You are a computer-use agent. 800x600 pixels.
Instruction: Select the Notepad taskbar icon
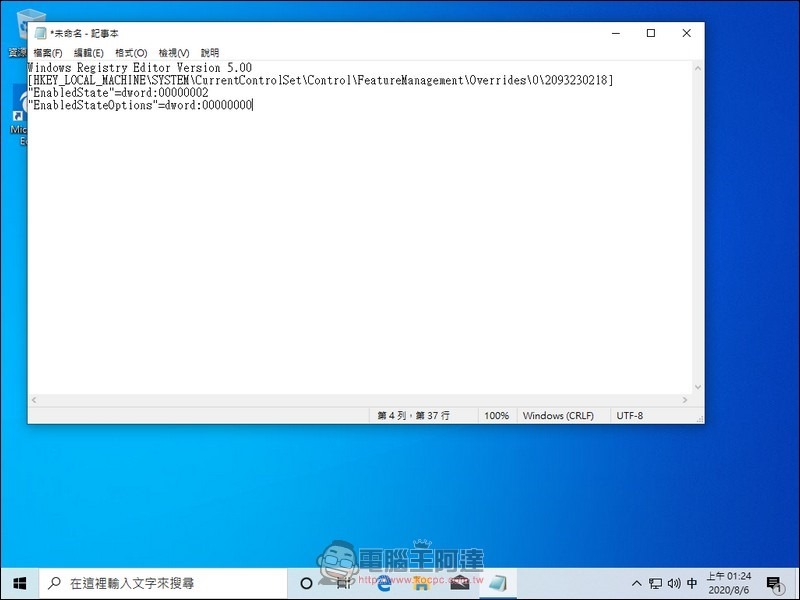[498, 583]
